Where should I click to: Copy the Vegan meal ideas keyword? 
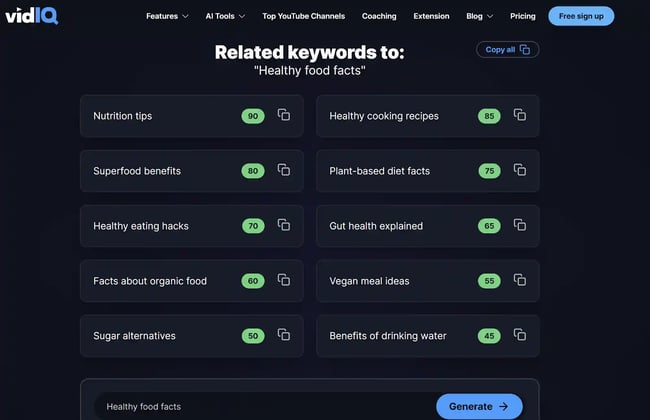520,280
